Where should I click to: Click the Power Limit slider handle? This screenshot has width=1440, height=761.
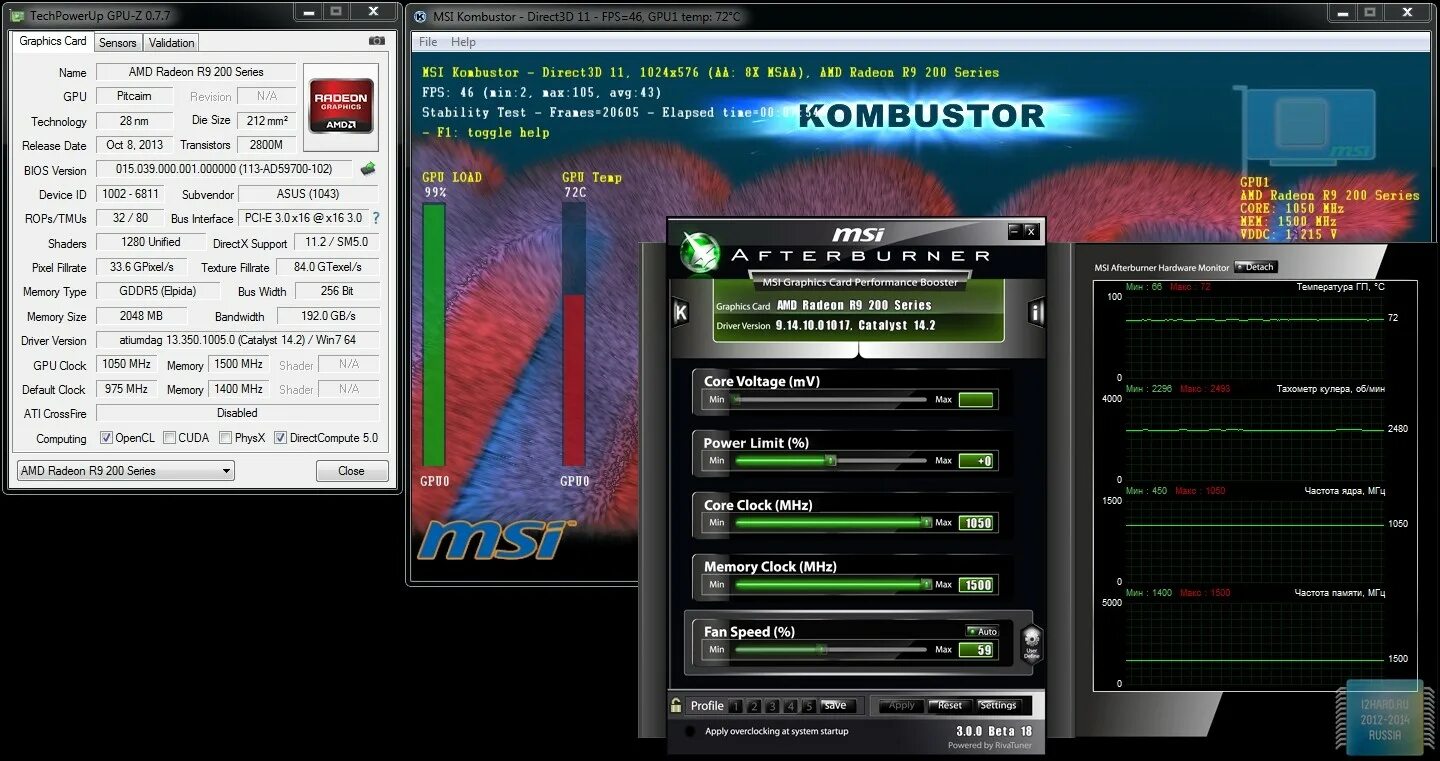click(x=830, y=461)
